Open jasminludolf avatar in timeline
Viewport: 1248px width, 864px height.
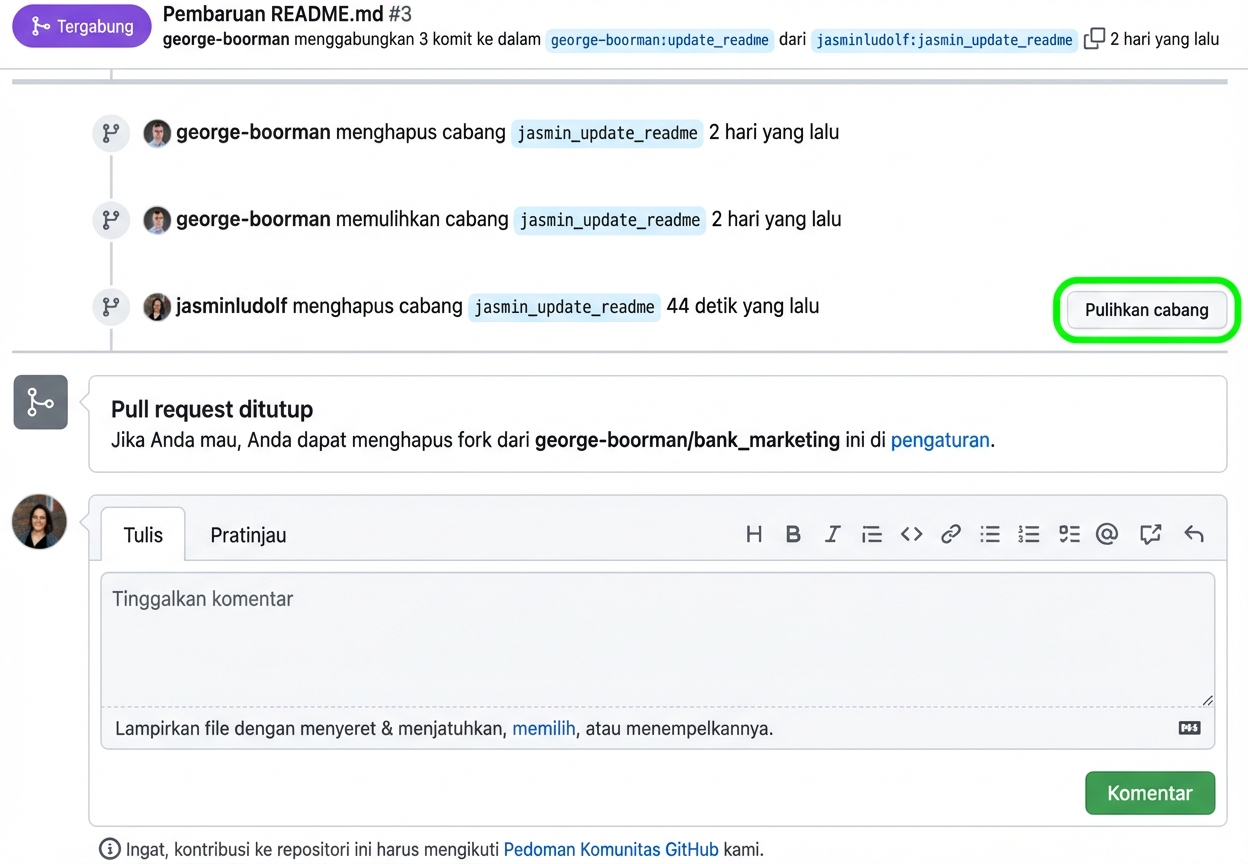[x=157, y=307]
